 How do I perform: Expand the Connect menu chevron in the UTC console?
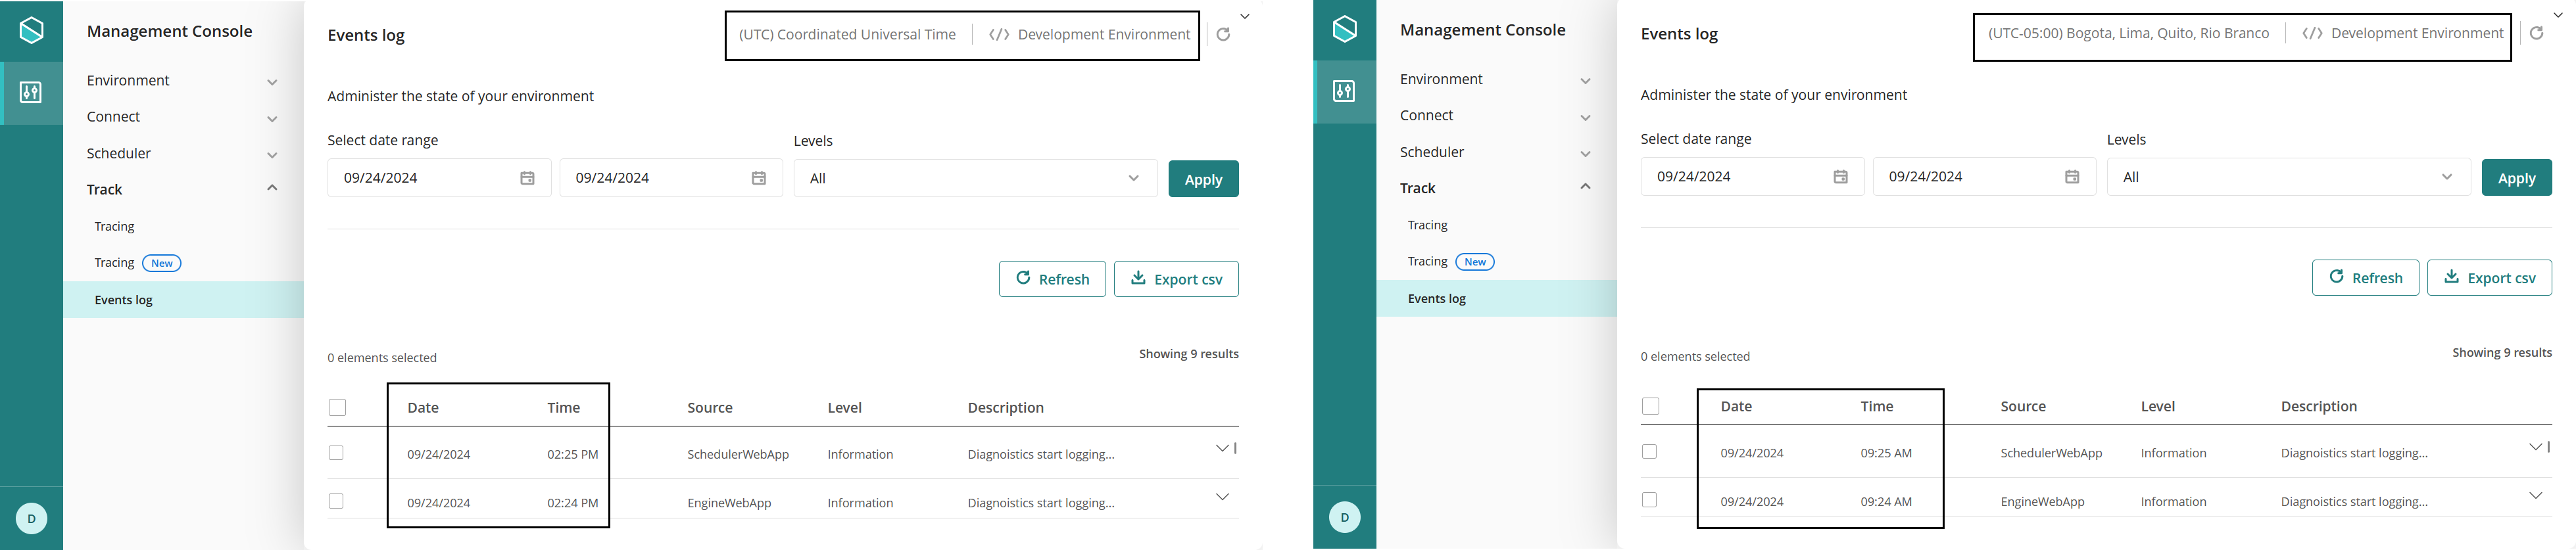(x=272, y=119)
